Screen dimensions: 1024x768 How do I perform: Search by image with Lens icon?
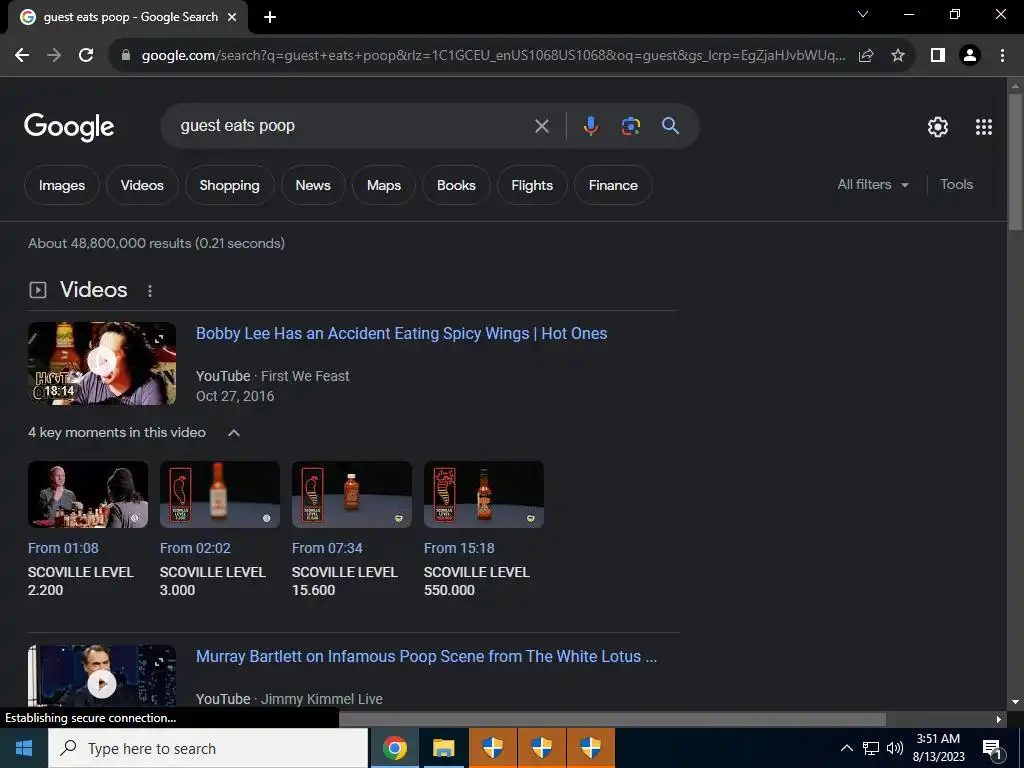pyautogui.click(x=631, y=125)
